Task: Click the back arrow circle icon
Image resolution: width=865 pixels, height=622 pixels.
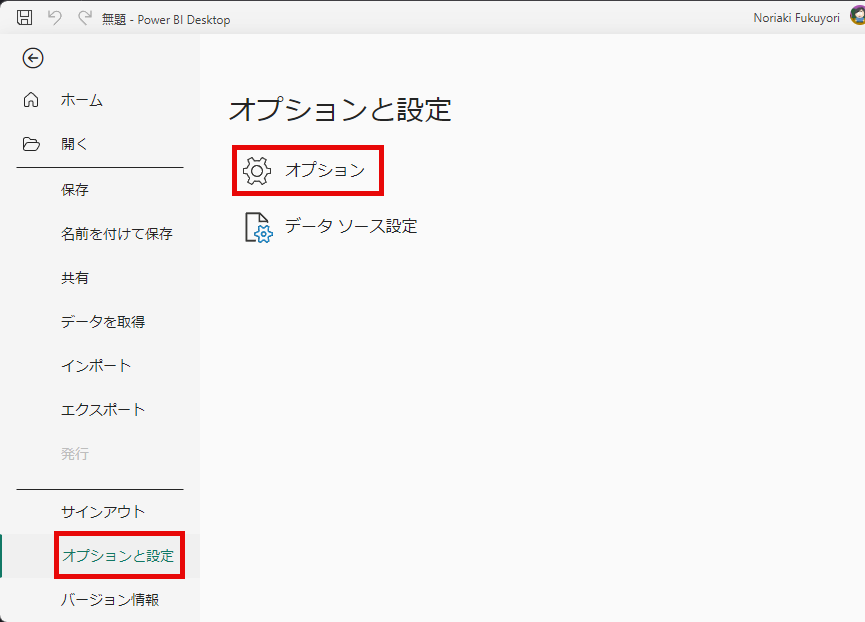Action: 33,58
